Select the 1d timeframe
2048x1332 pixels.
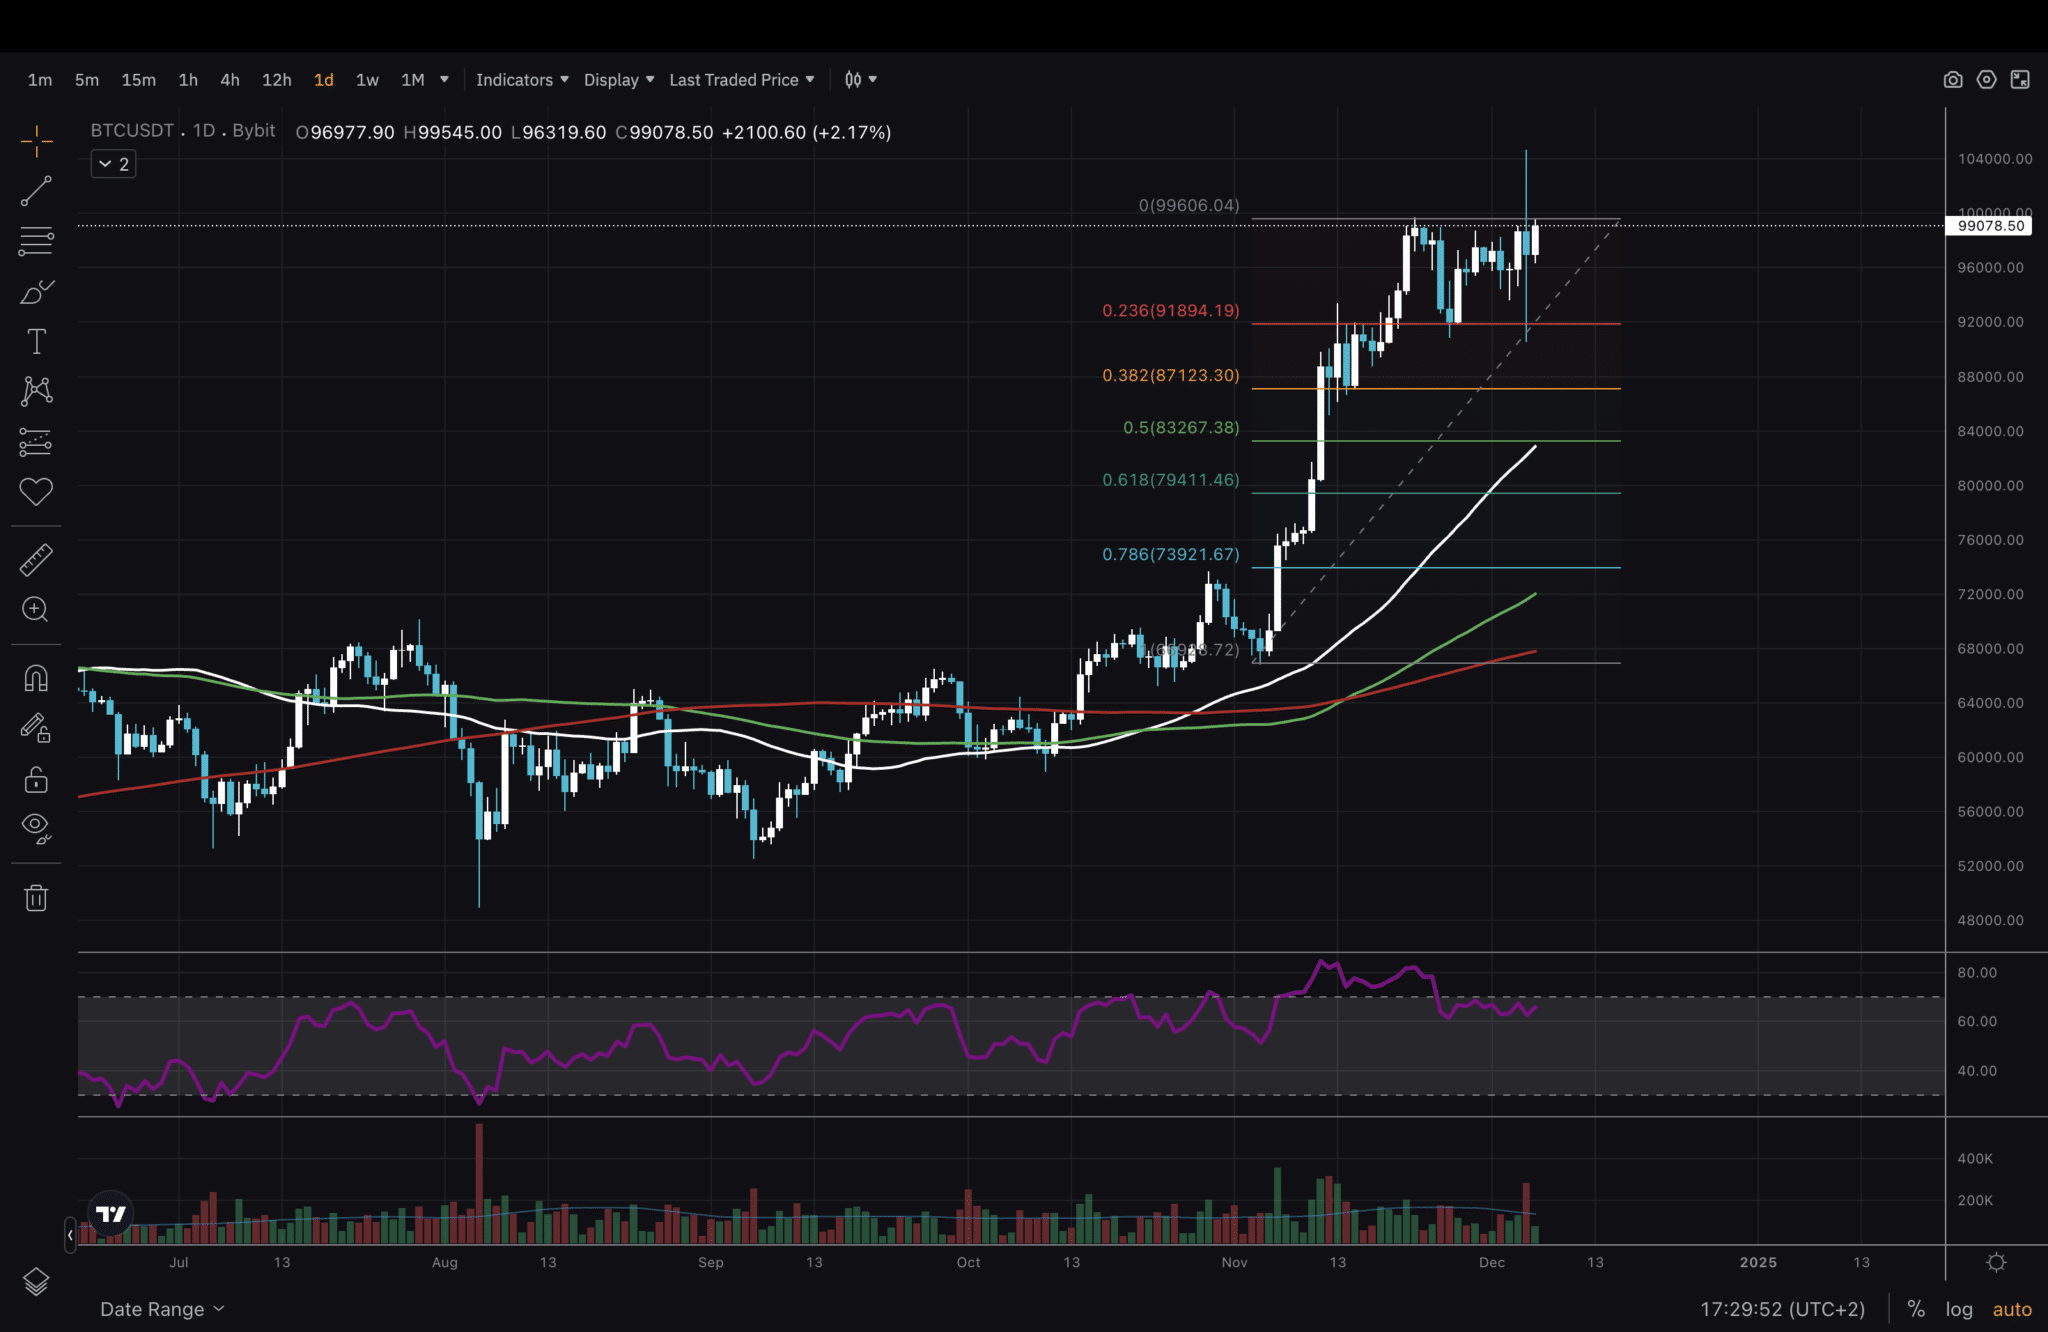(324, 80)
